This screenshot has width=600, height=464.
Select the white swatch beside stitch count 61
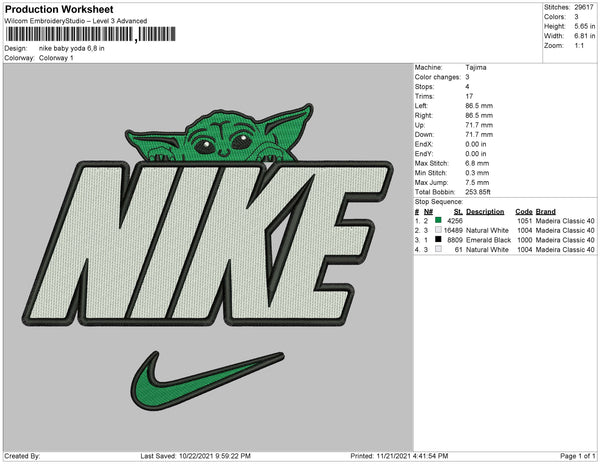click(438, 249)
